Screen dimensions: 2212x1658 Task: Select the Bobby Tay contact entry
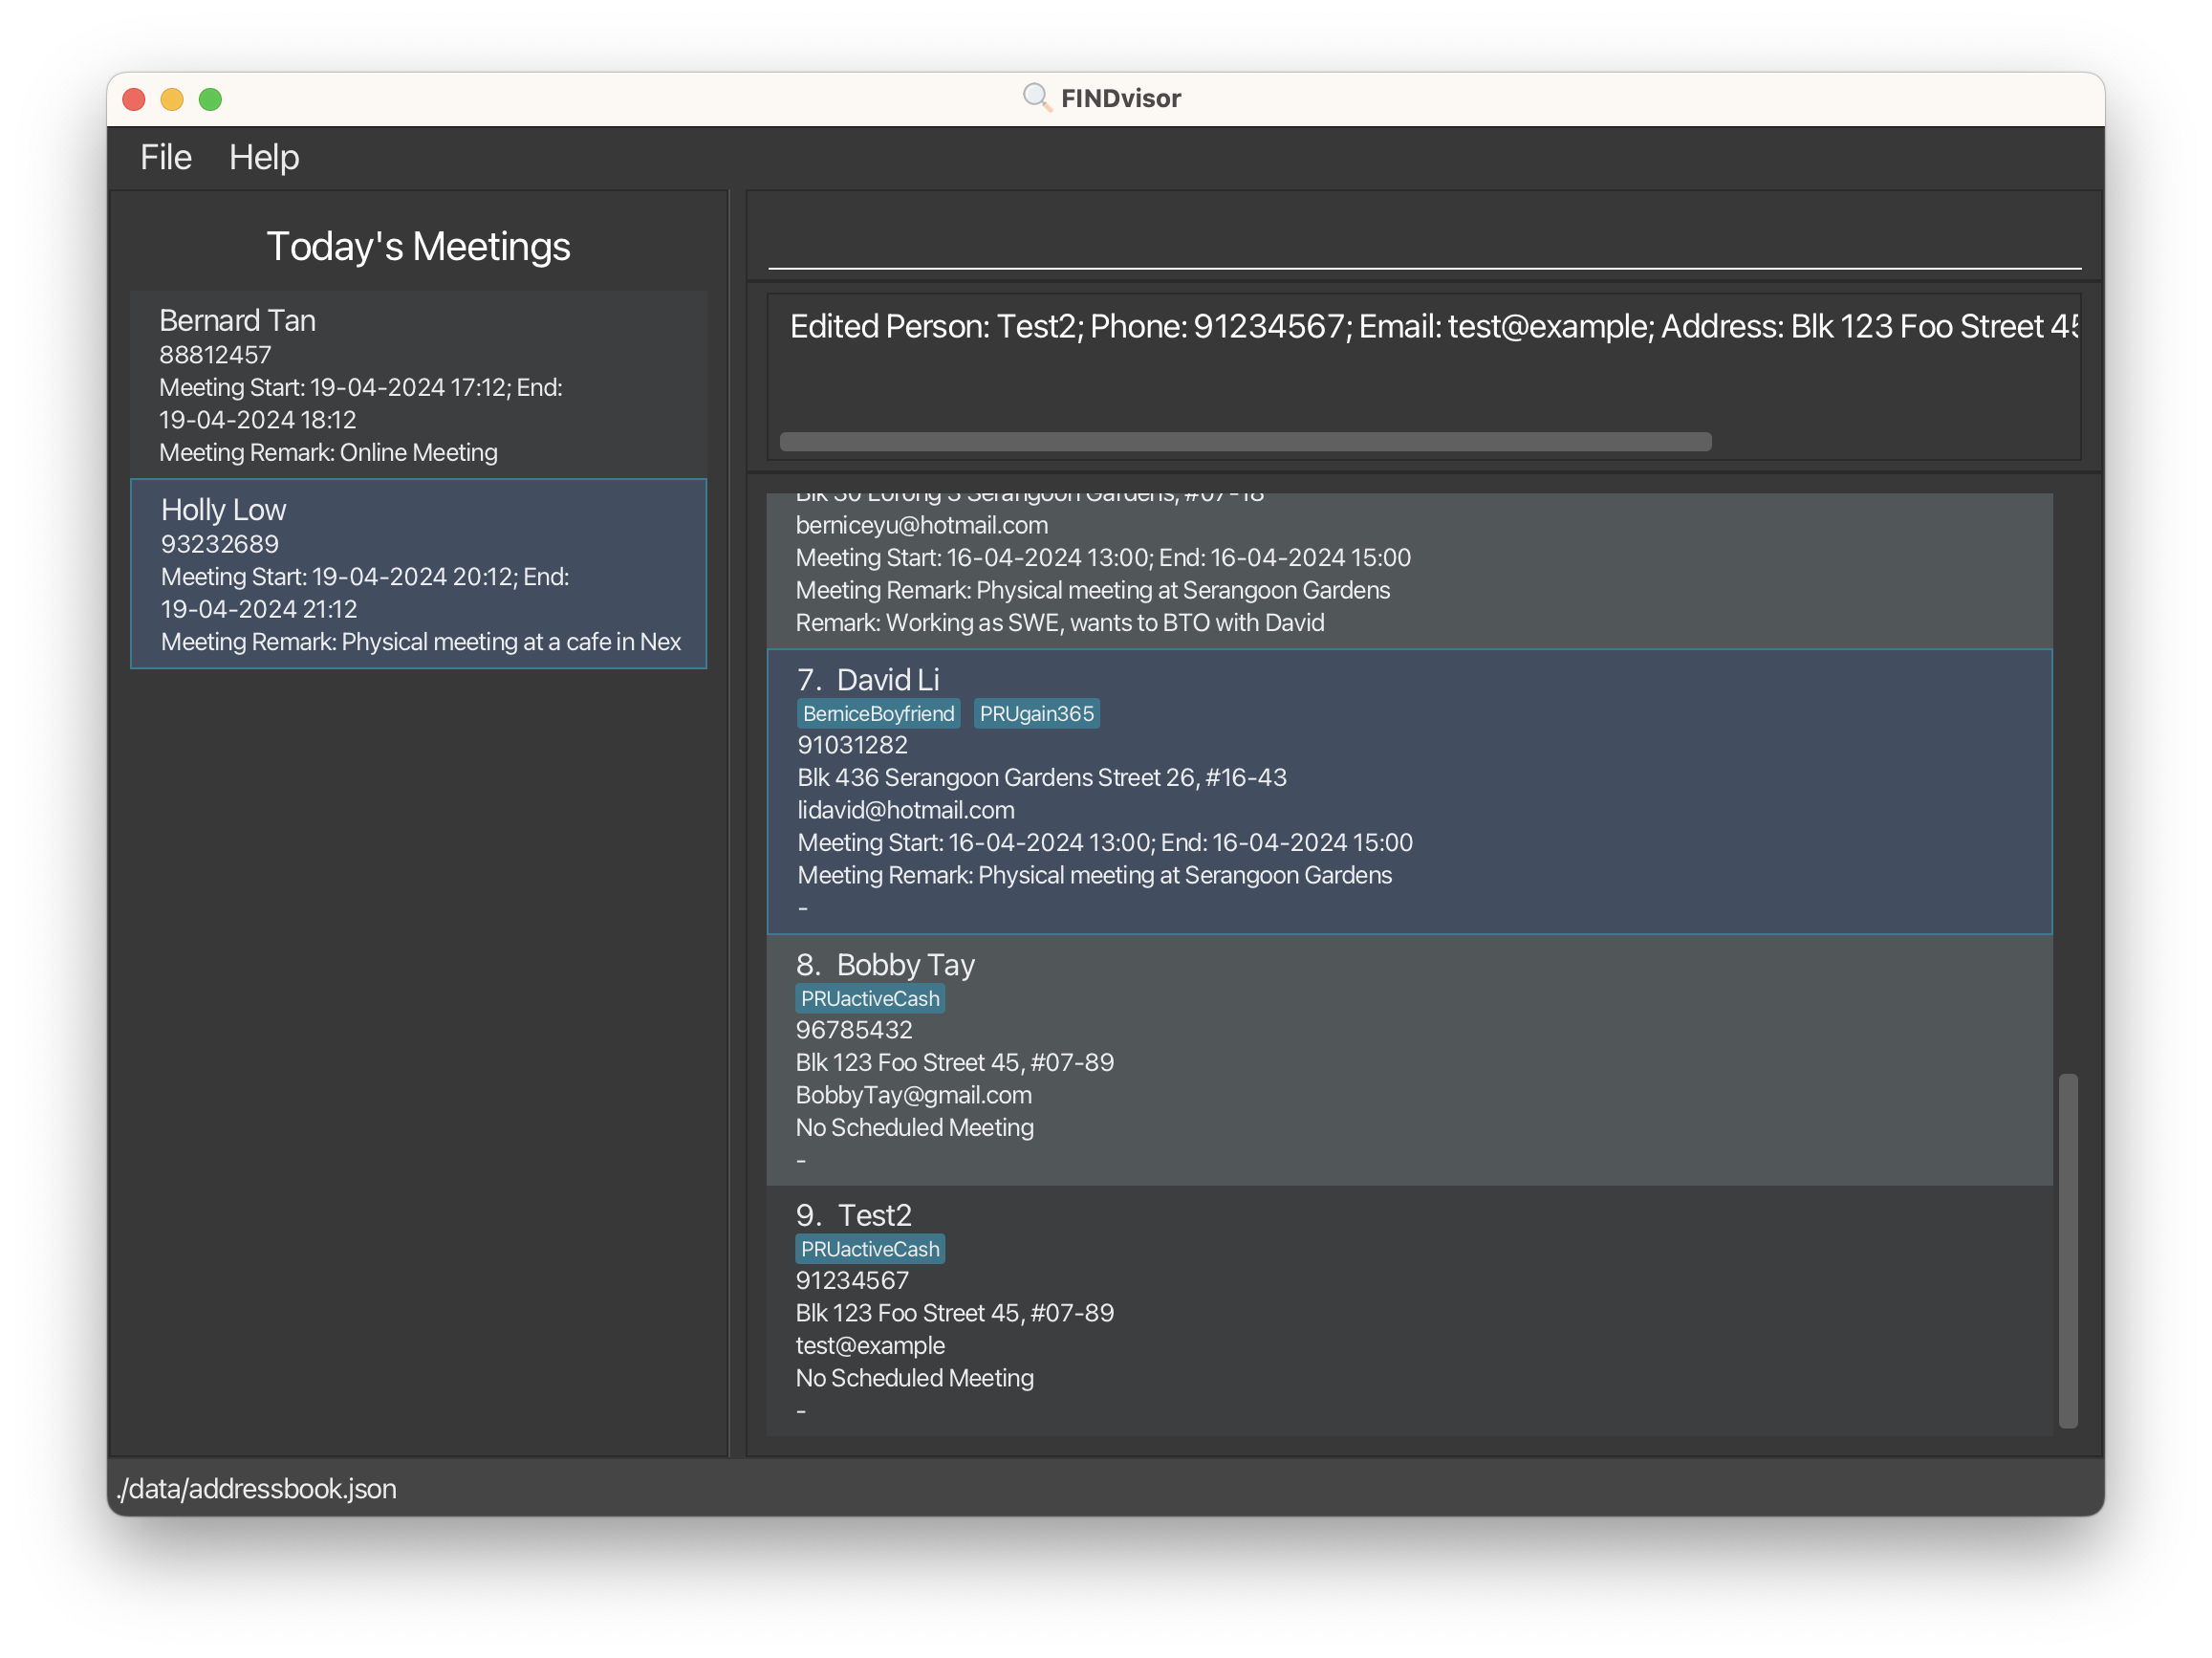1408,1061
